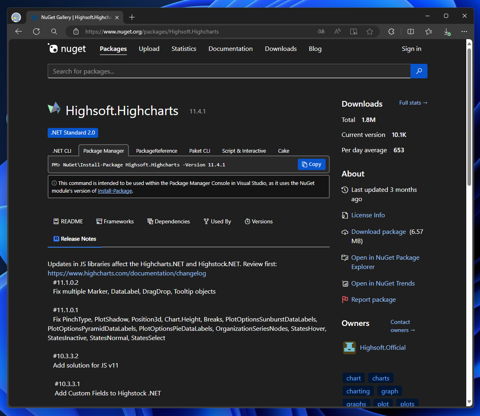Image resolution: width=480 pixels, height=416 pixels.
Task: Open the Documentation nav item
Action: tap(231, 49)
